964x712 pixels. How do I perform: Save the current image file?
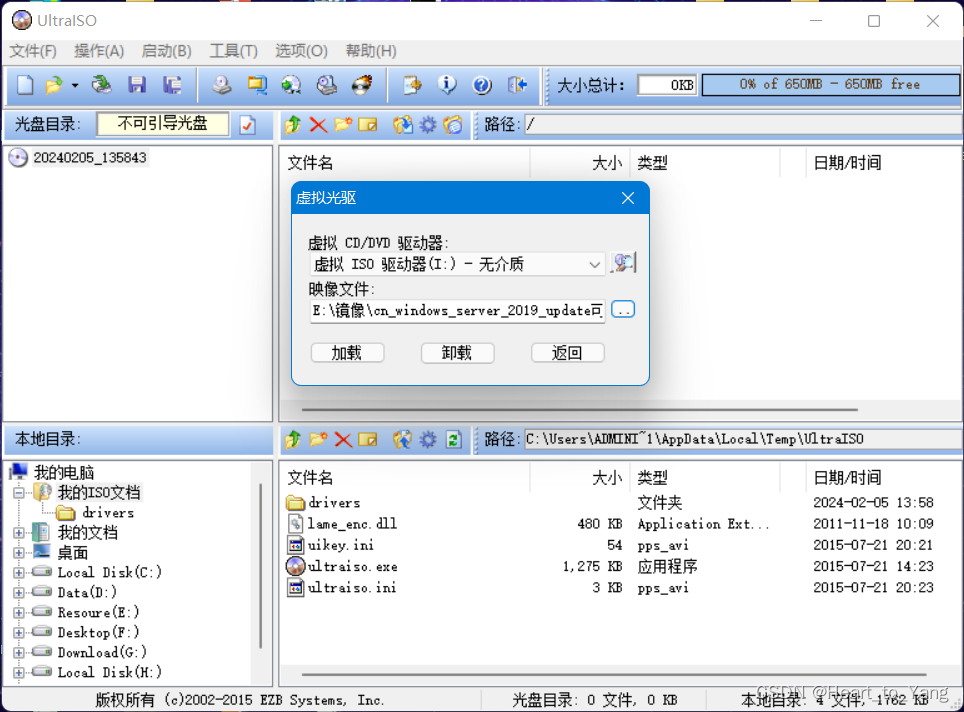(x=138, y=85)
